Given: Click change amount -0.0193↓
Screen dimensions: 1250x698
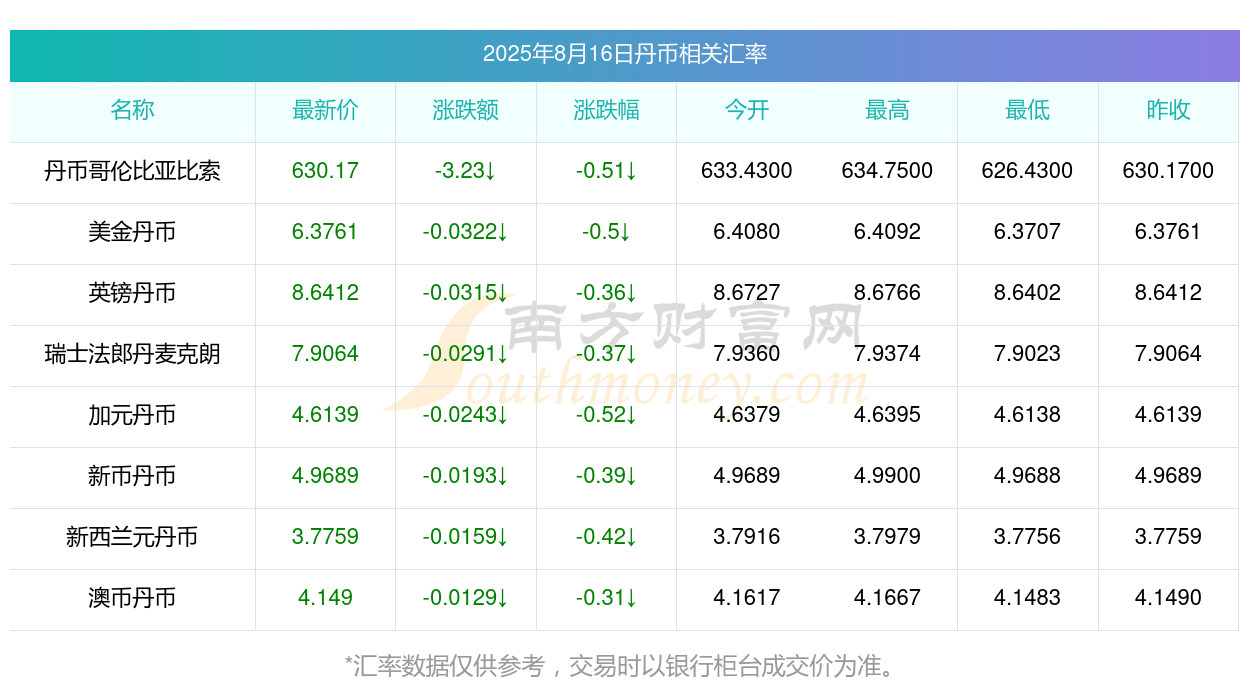Looking at the screenshot, I should (466, 476).
